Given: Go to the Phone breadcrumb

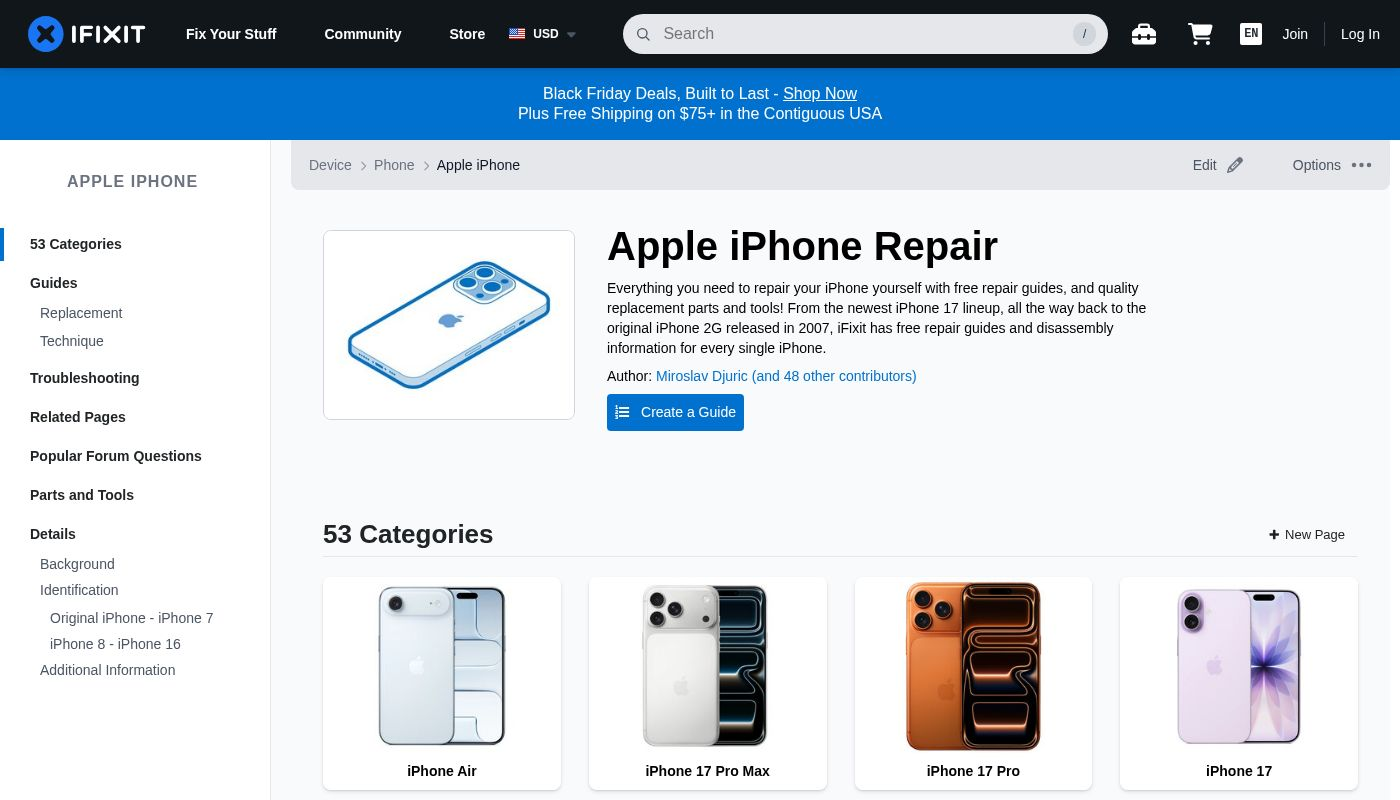Looking at the screenshot, I should click(x=394, y=165).
